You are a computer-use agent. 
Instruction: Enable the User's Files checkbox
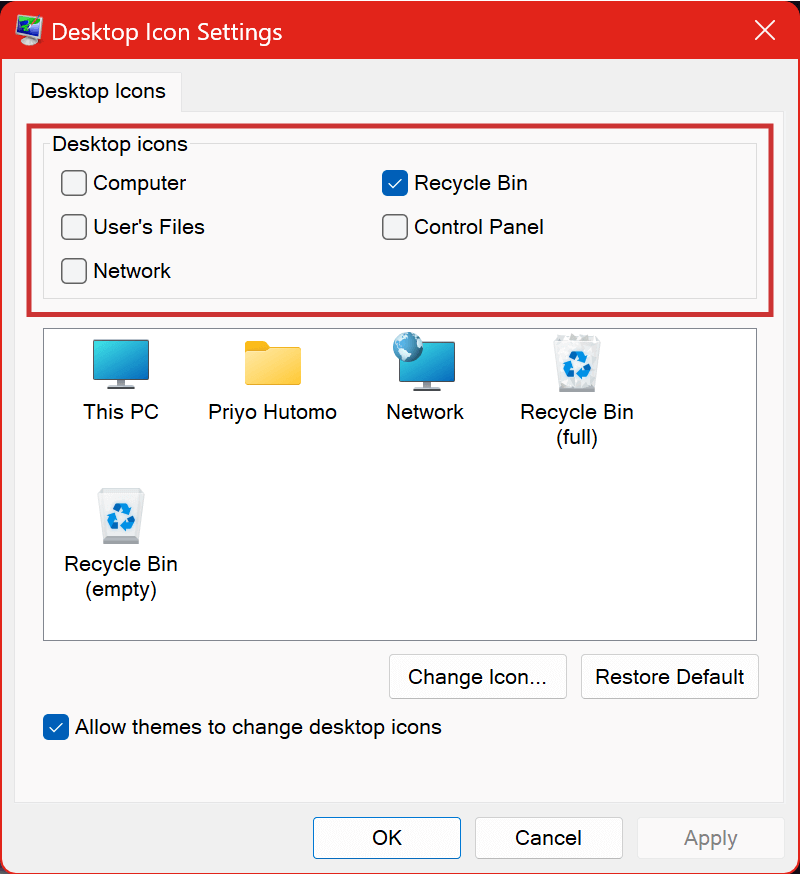point(74,227)
